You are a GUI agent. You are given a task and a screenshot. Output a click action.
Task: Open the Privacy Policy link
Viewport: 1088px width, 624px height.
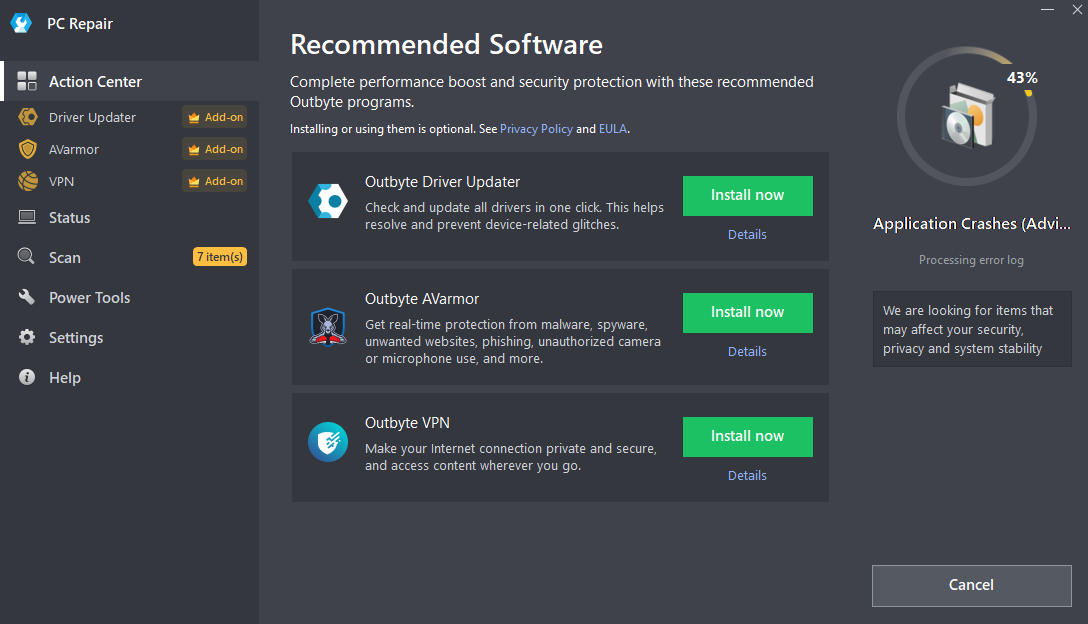click(x=536, y=129)
